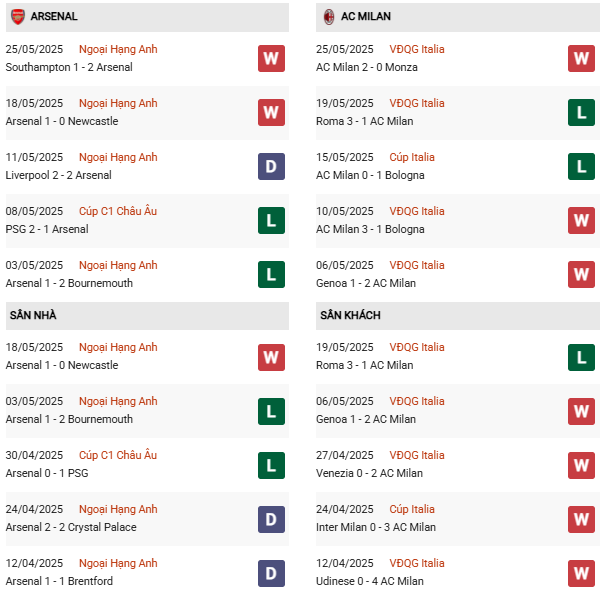This screenshot has width=600, height=594.
Task: Click L badge for AC Milan 0 - 1 Bologna
Action: [581, 166]
